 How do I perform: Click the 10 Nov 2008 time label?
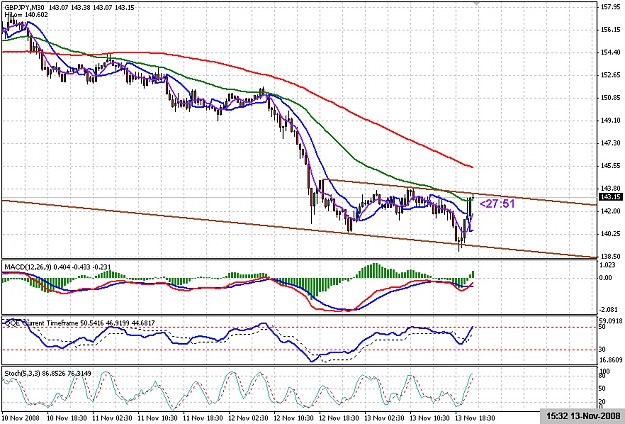coord(20,418)
